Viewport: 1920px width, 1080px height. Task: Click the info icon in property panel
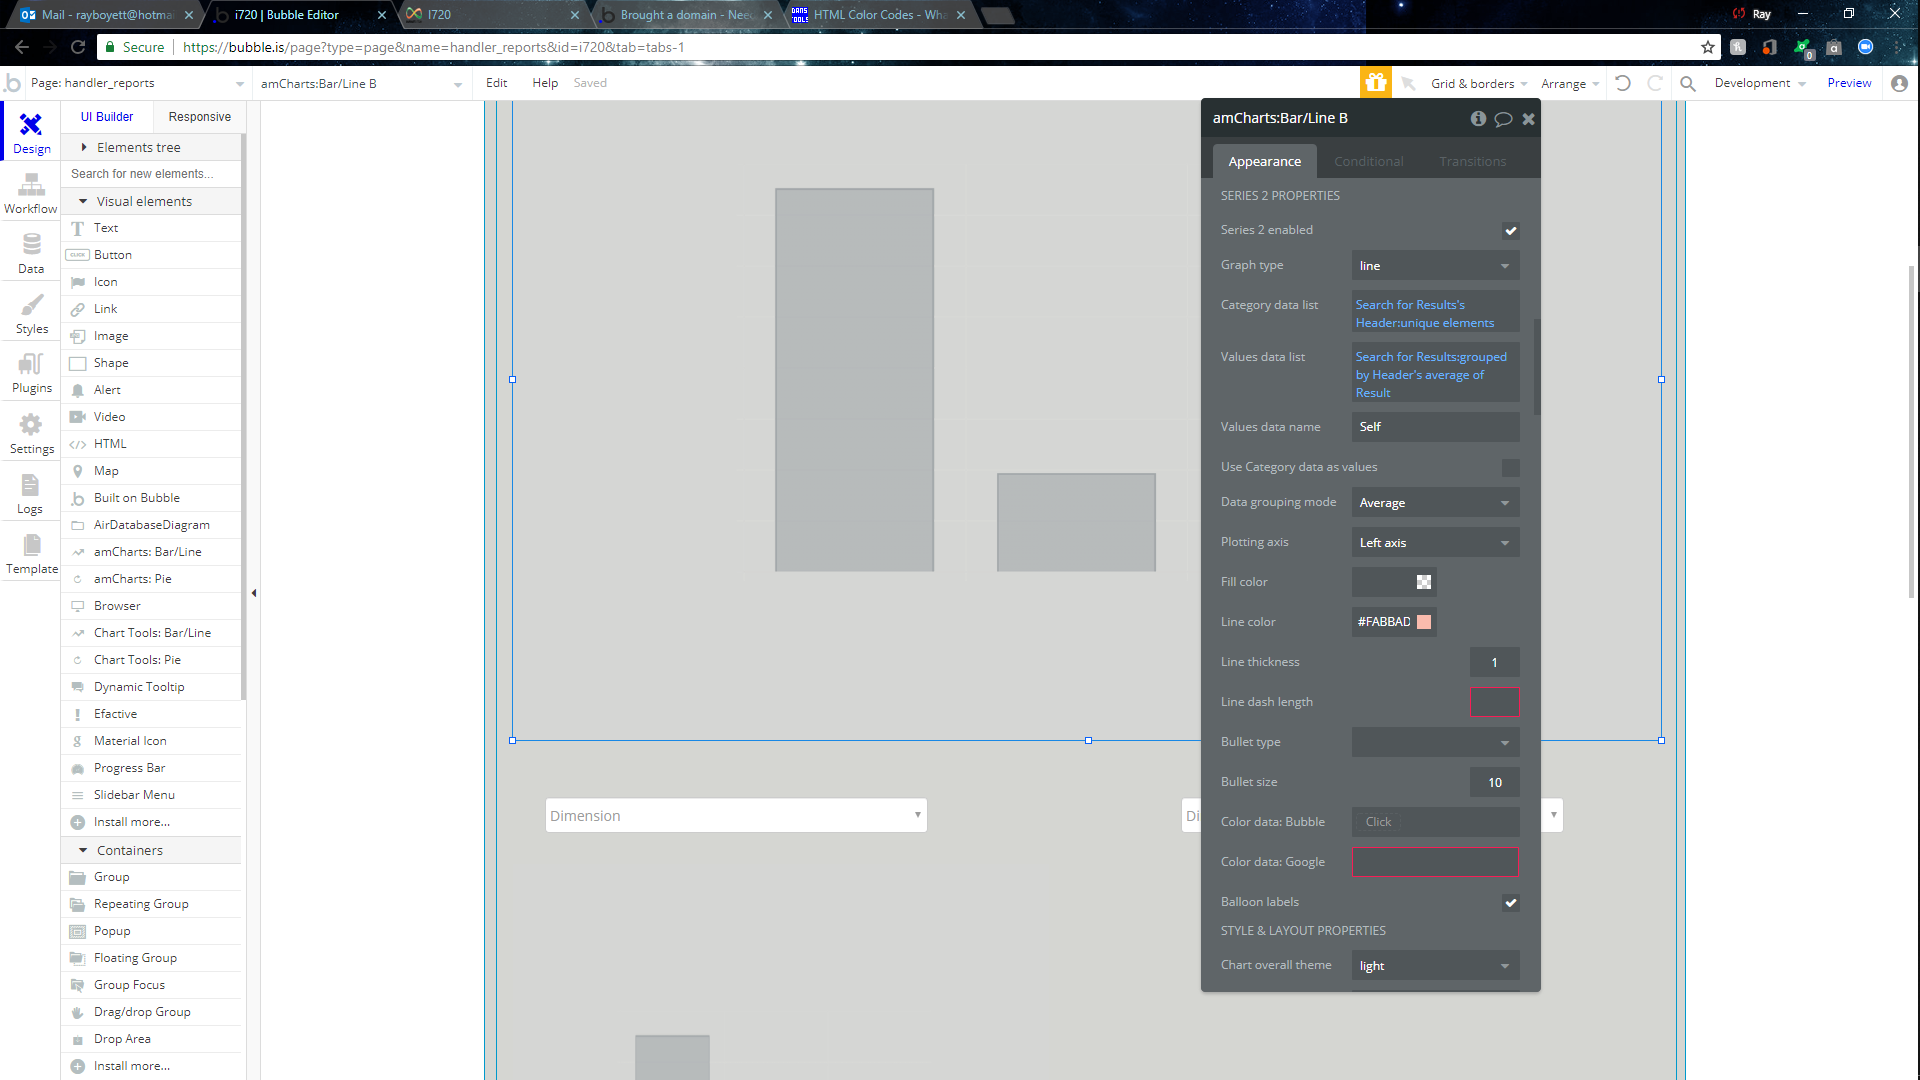tap(1478, 118)
